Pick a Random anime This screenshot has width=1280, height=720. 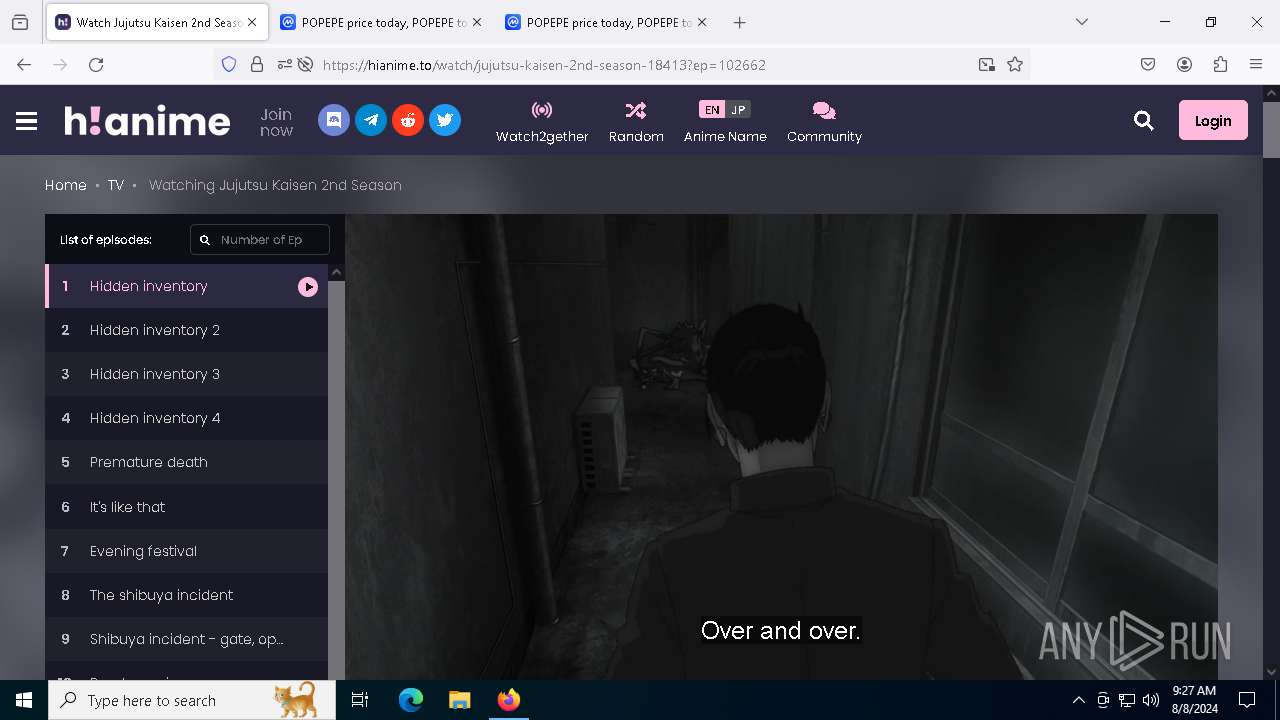636,122
